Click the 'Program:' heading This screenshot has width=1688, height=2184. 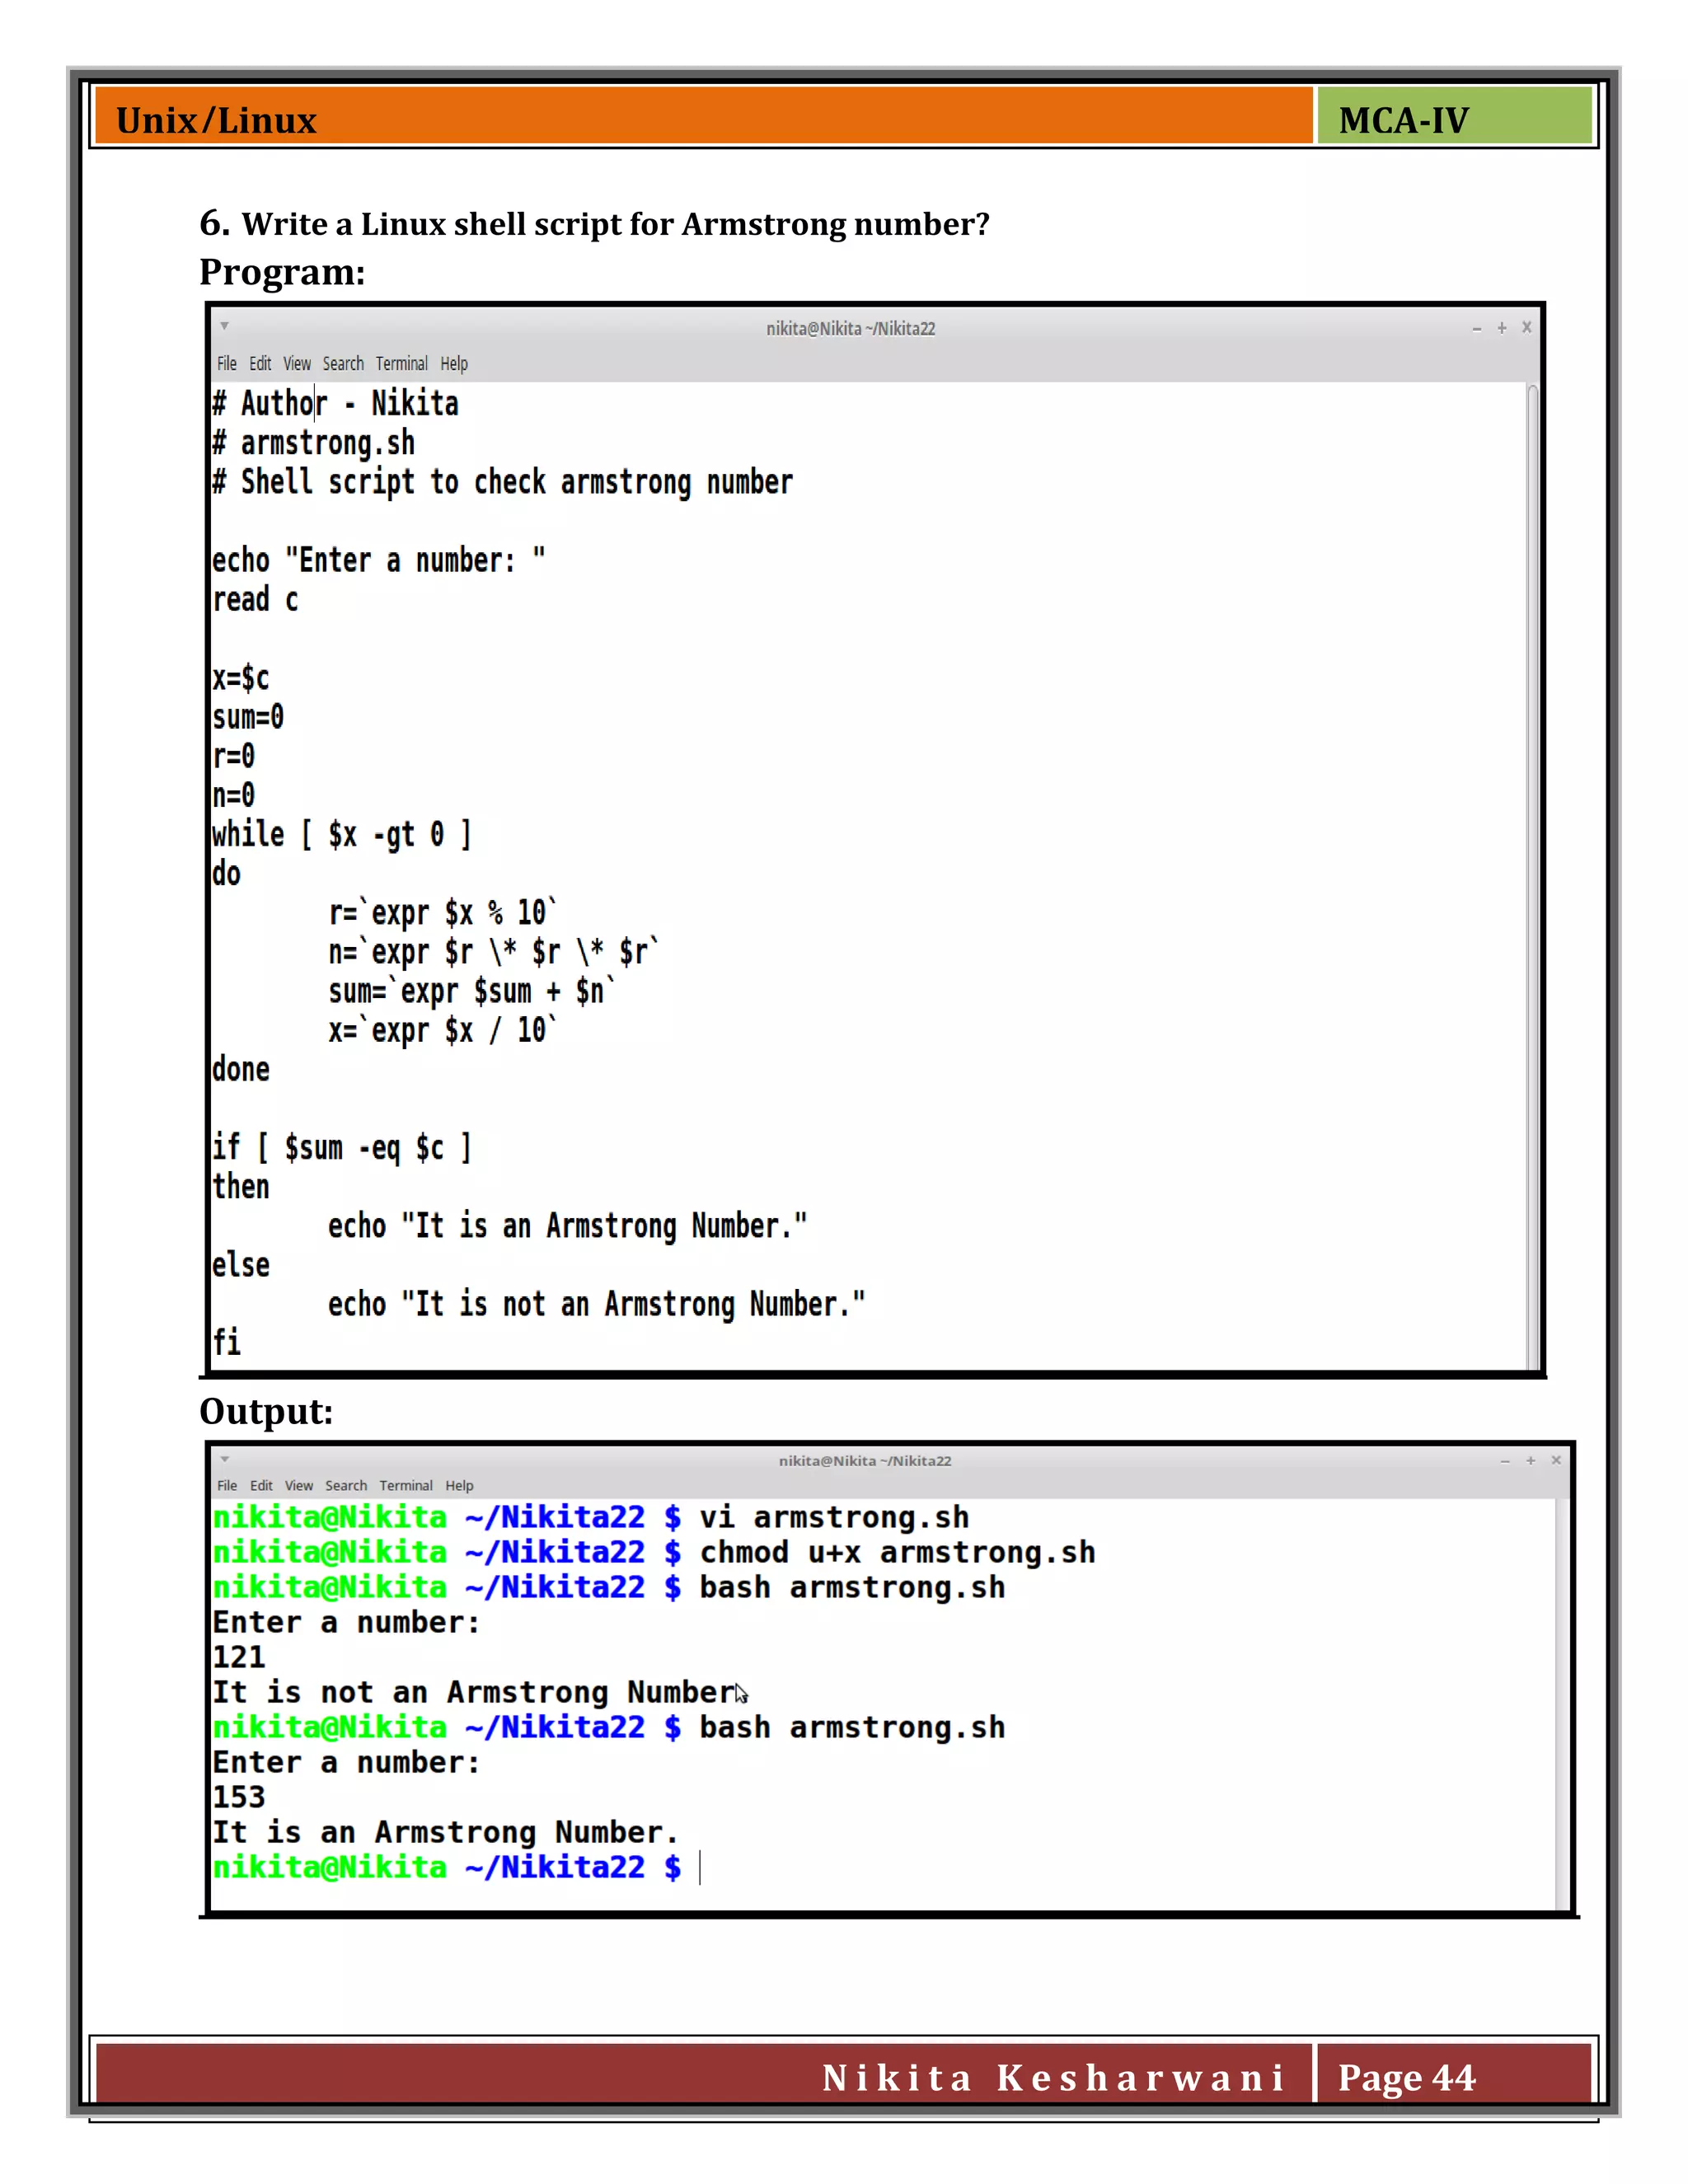pyautogui.click(x=282, y=272)
